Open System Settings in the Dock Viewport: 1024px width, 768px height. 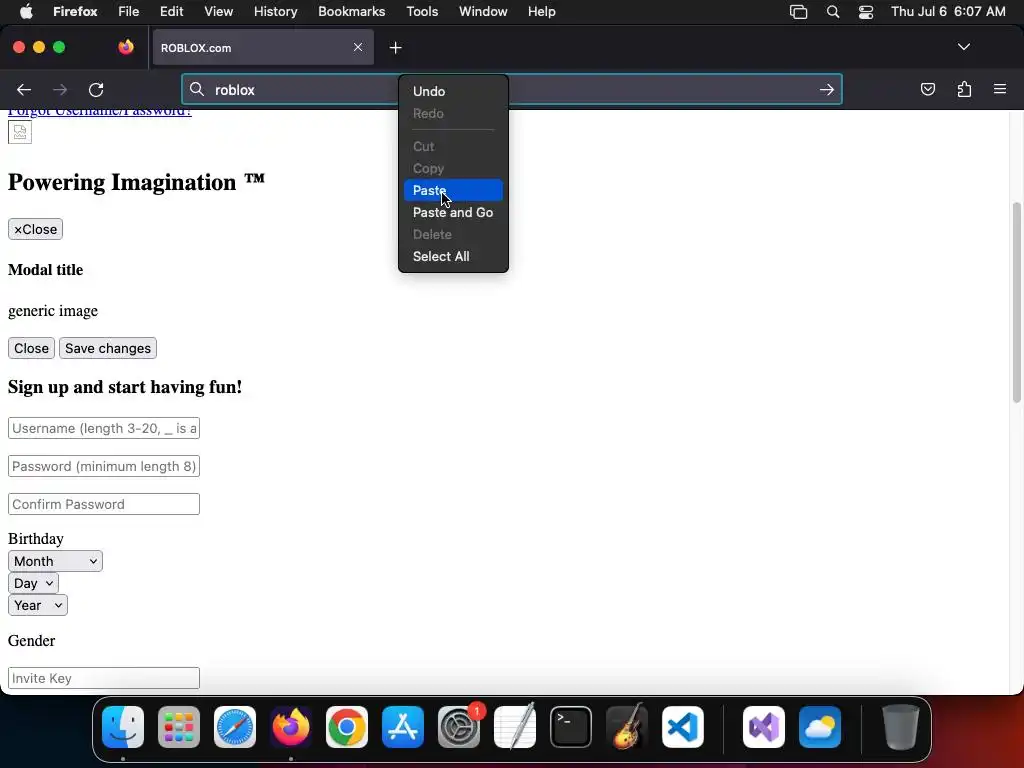459,727
